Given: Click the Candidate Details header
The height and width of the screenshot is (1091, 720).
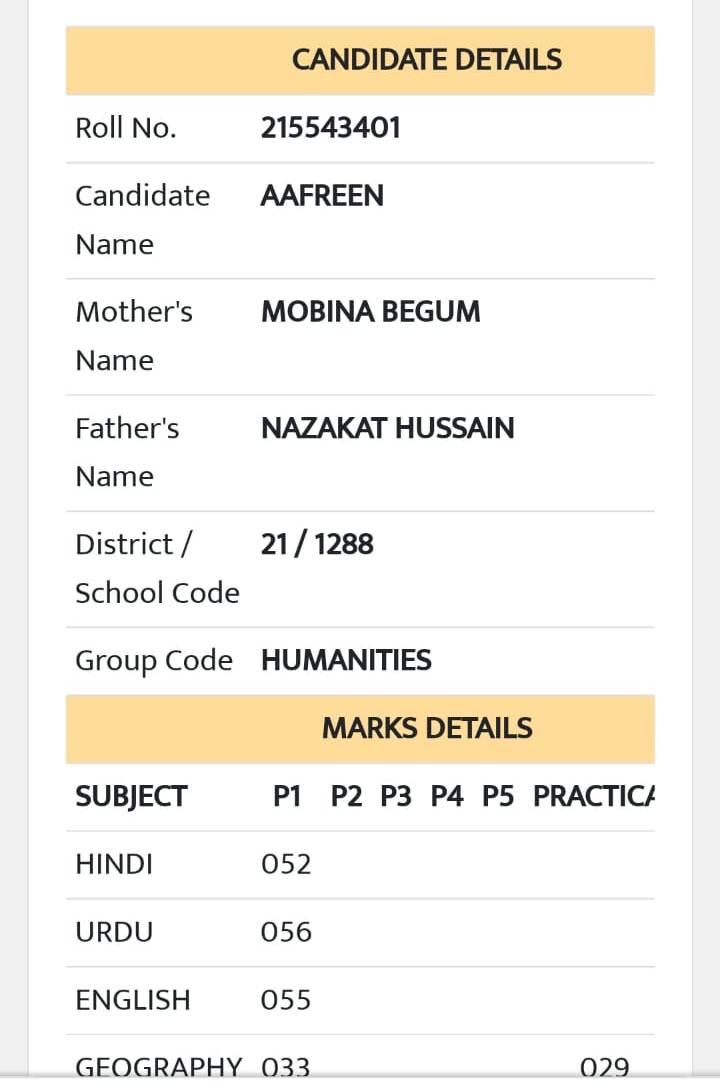Looking at the screenshot, I should [x=360, y=61].
